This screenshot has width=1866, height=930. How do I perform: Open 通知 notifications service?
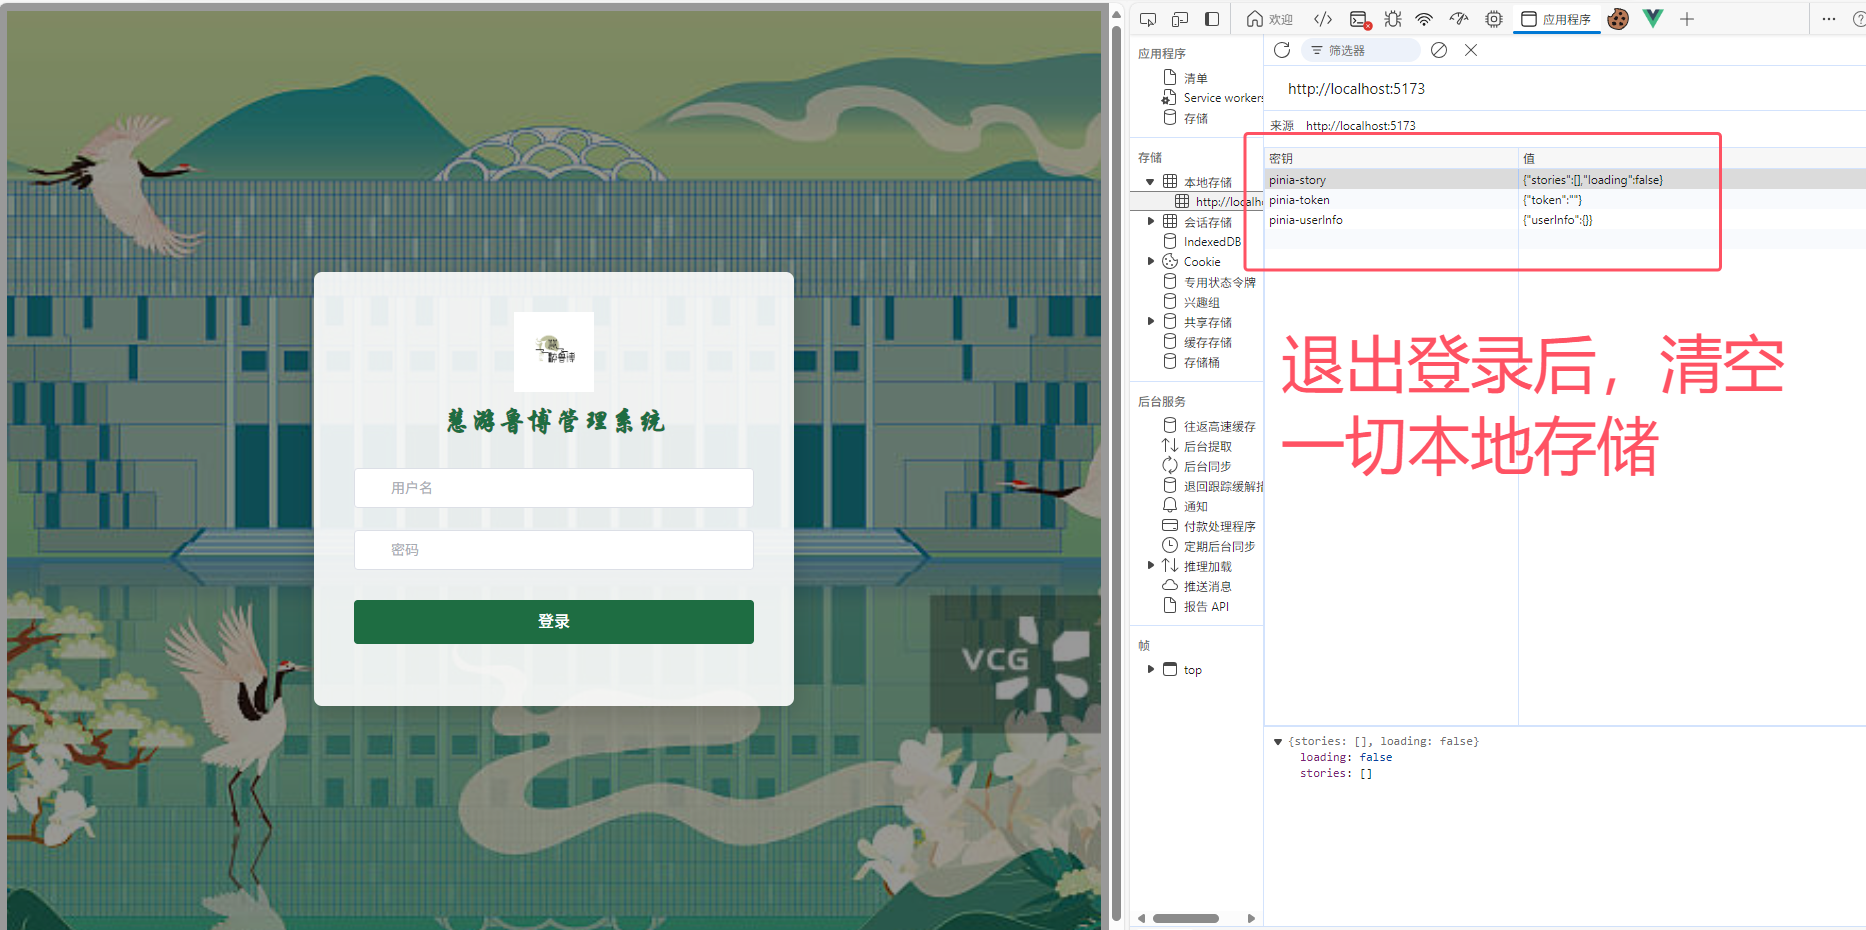1195,506
